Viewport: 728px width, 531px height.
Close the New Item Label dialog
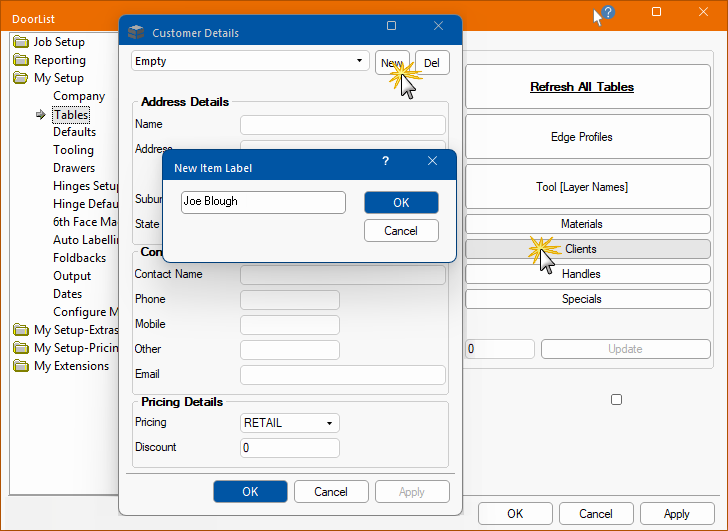(x=433, y=161)
